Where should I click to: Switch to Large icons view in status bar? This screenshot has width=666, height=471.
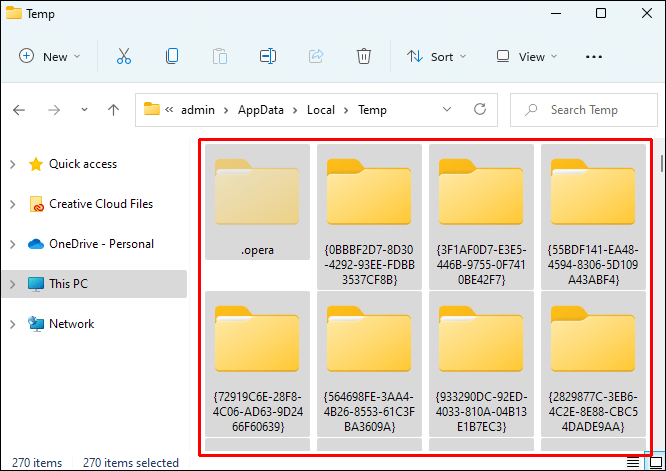point(656,462)
